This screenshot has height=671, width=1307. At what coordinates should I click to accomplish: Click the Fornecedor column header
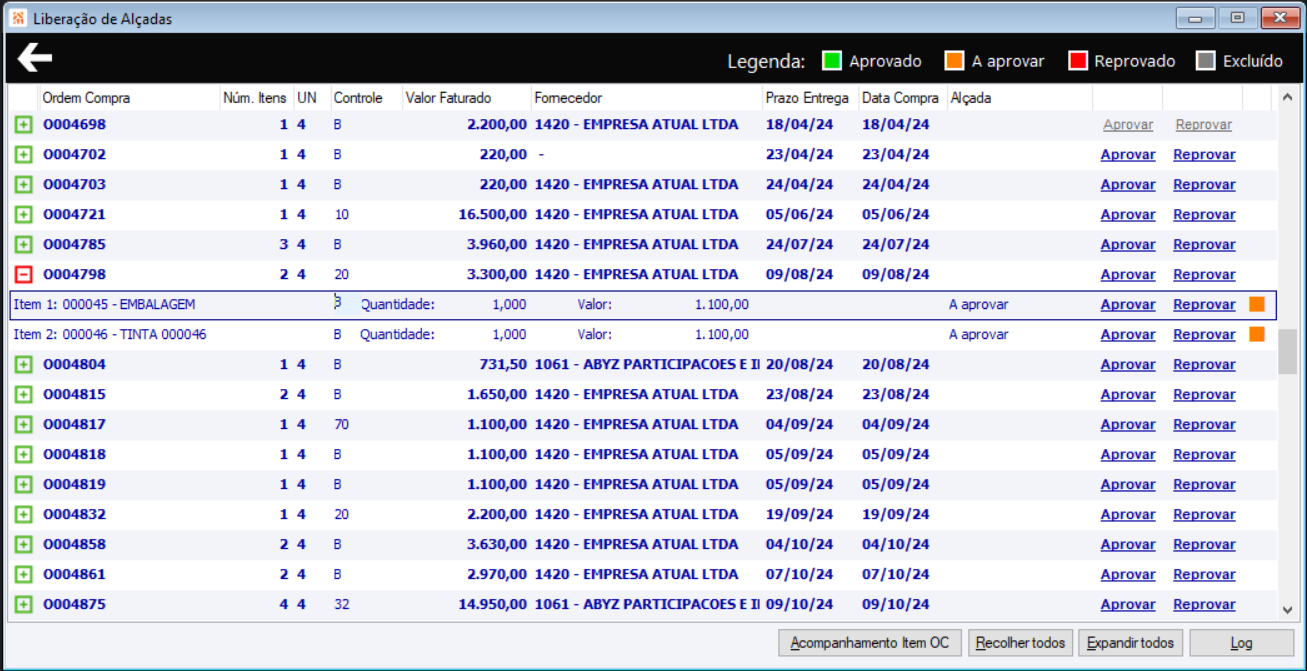point(646,98)
